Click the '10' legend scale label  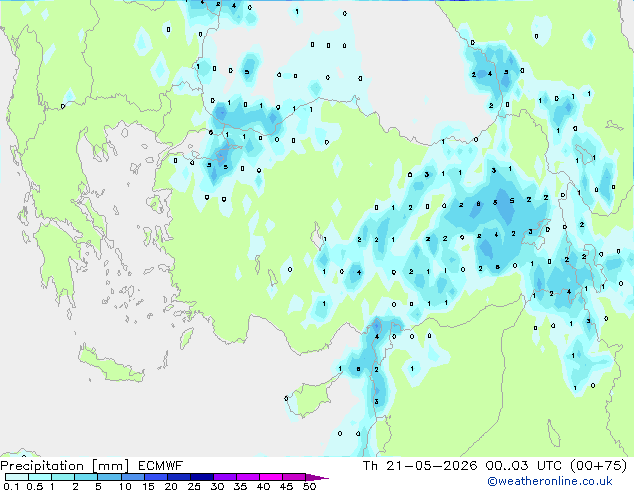click(125, 486)
